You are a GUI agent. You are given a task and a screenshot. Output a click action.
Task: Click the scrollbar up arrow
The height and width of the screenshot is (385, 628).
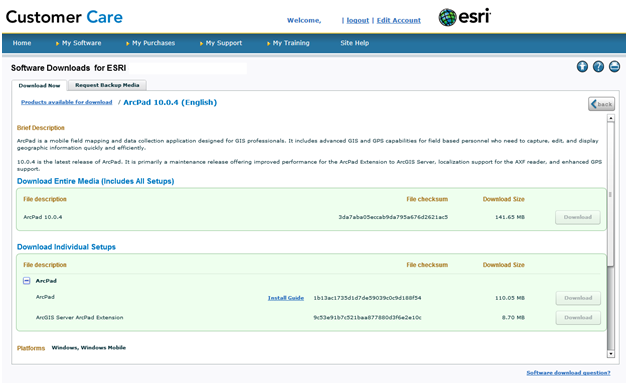coord(611,118)
